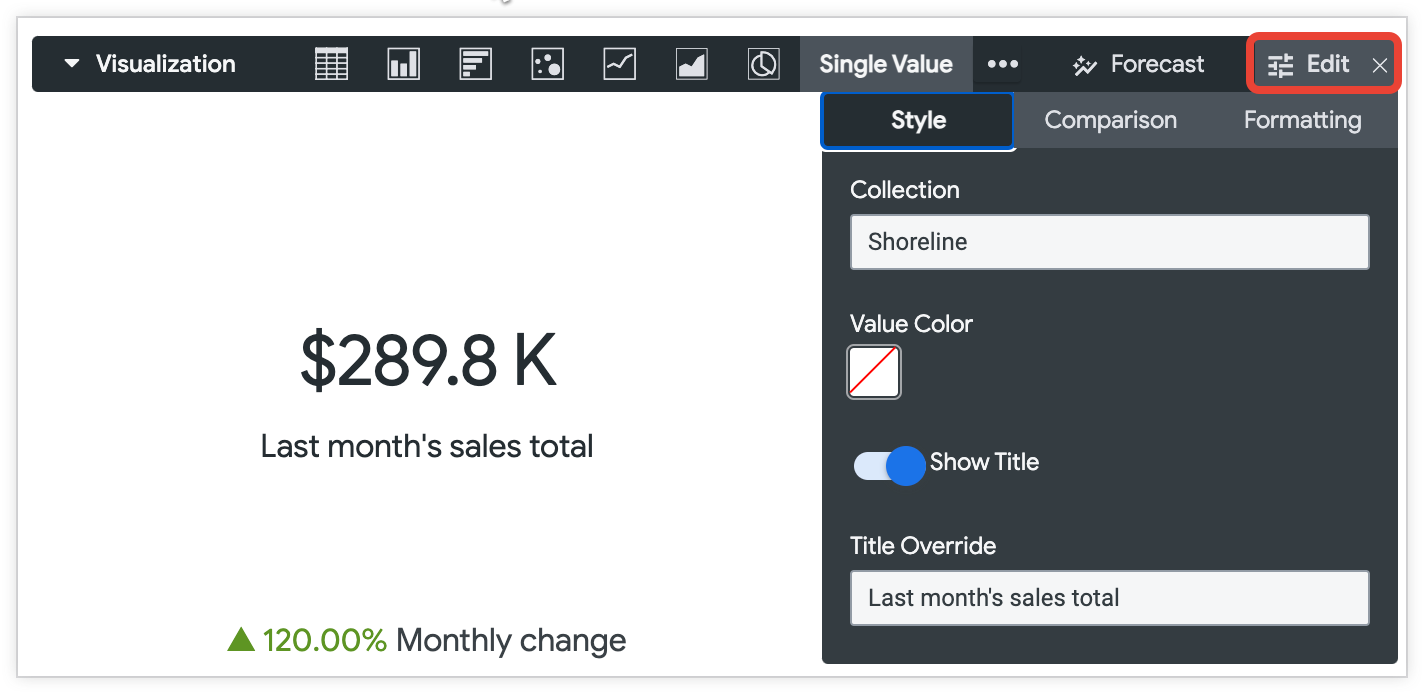Select the pie chart visualization icon
The image size is (1424, 694).
tap(763, 63)
